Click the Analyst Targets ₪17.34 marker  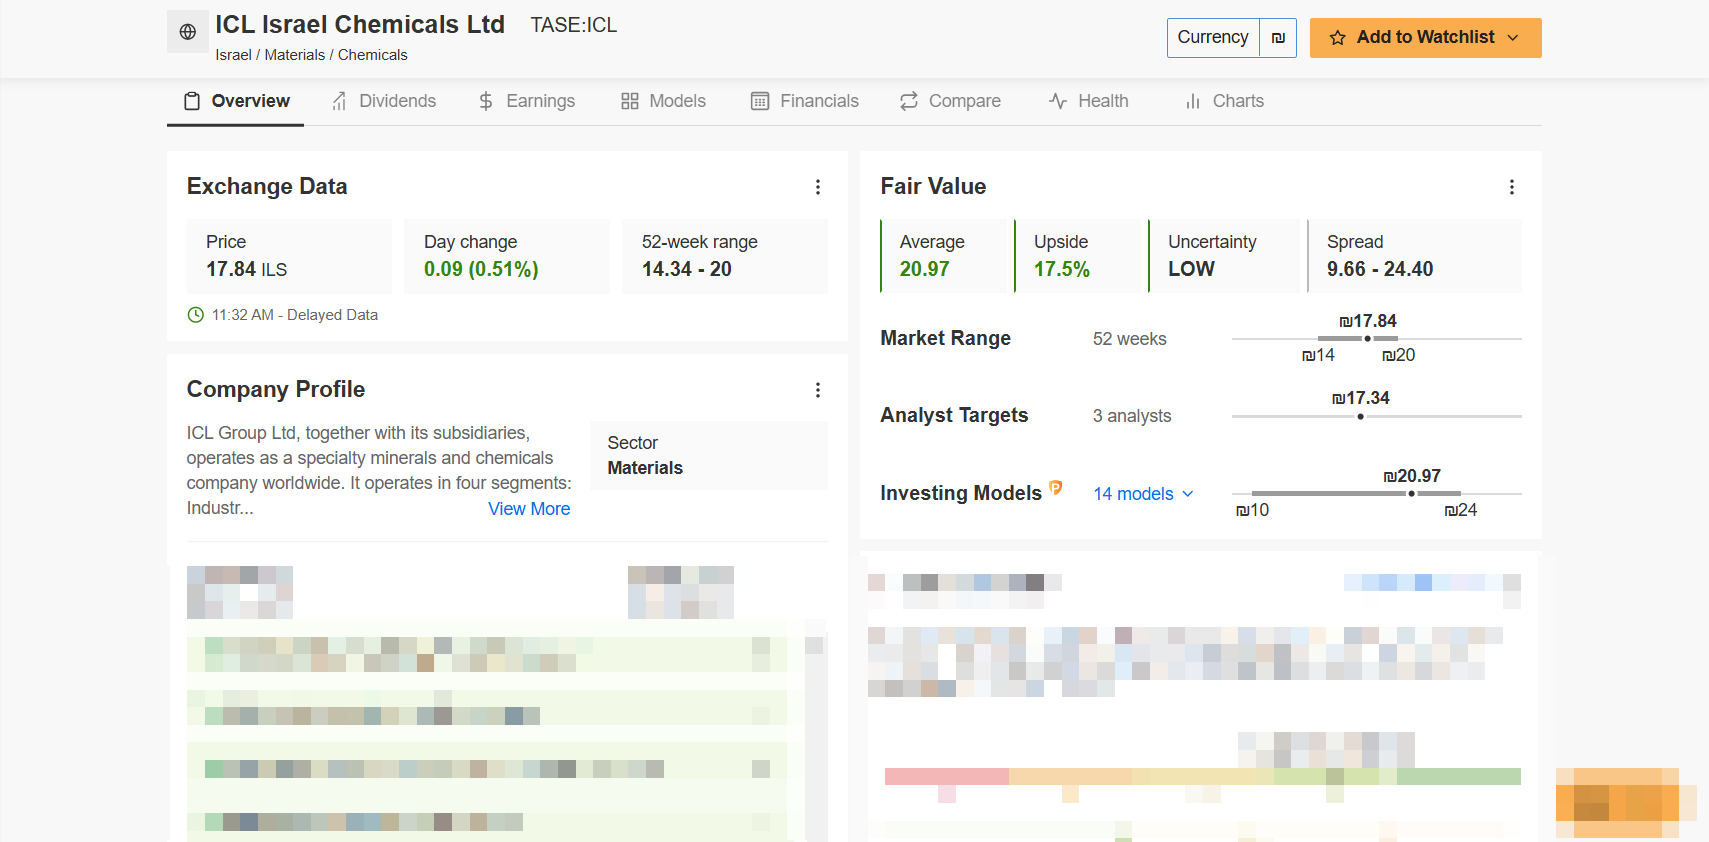click(1361, 416)
